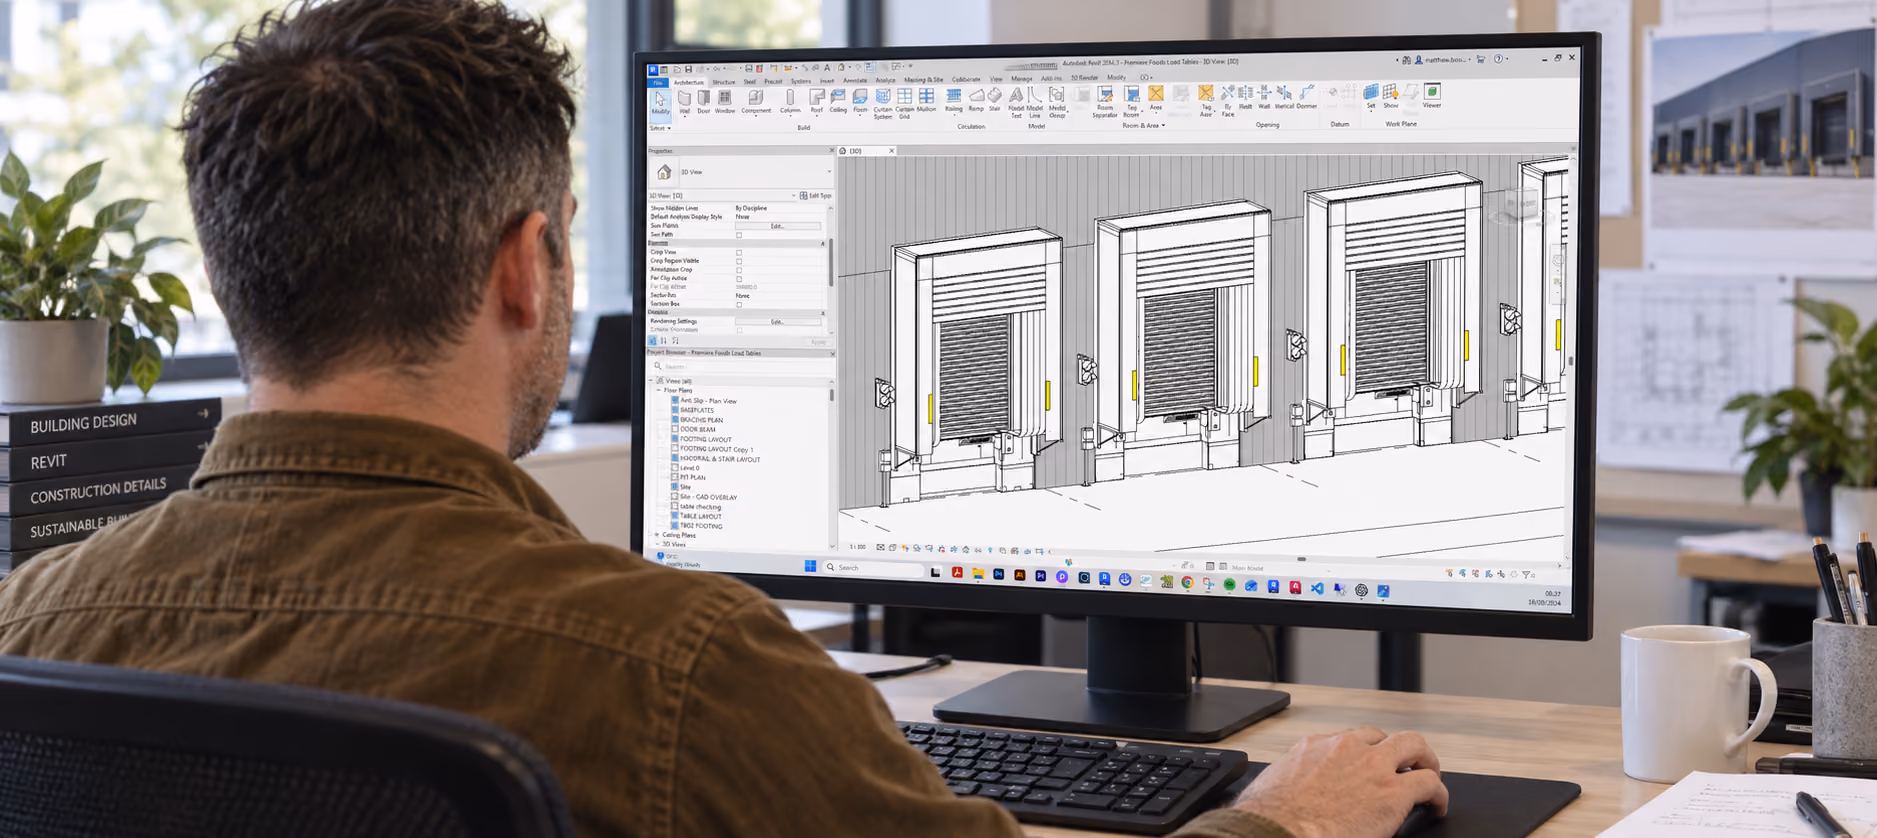1877x838 pixels.
Task: Select the Mullion tool
Action: (927, 100)
